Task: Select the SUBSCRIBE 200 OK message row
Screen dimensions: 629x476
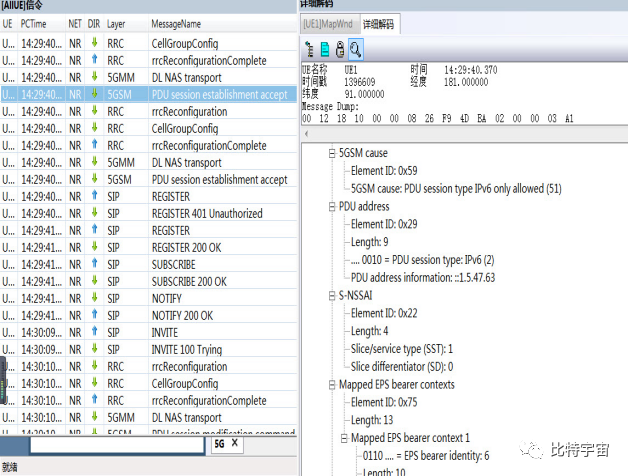Action: pos(148,282)
